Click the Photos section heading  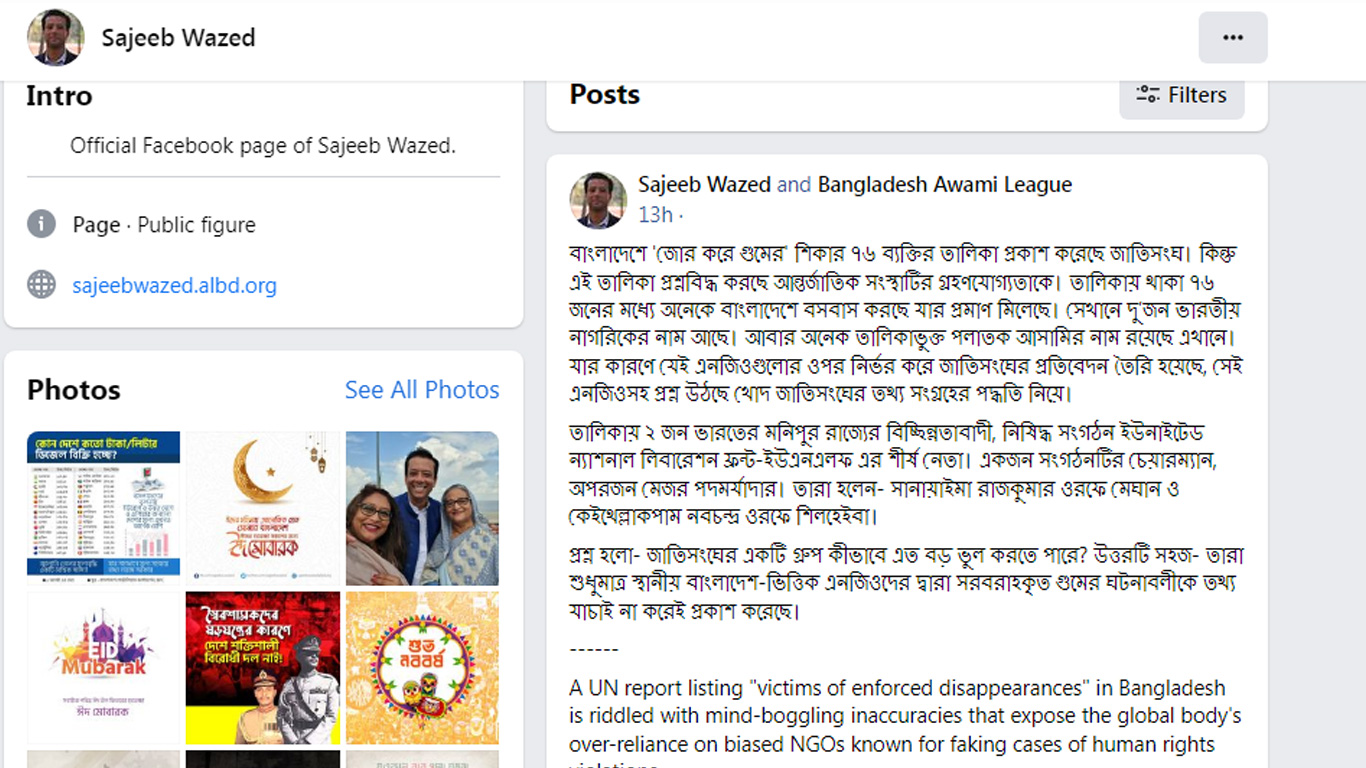[74, 390]
